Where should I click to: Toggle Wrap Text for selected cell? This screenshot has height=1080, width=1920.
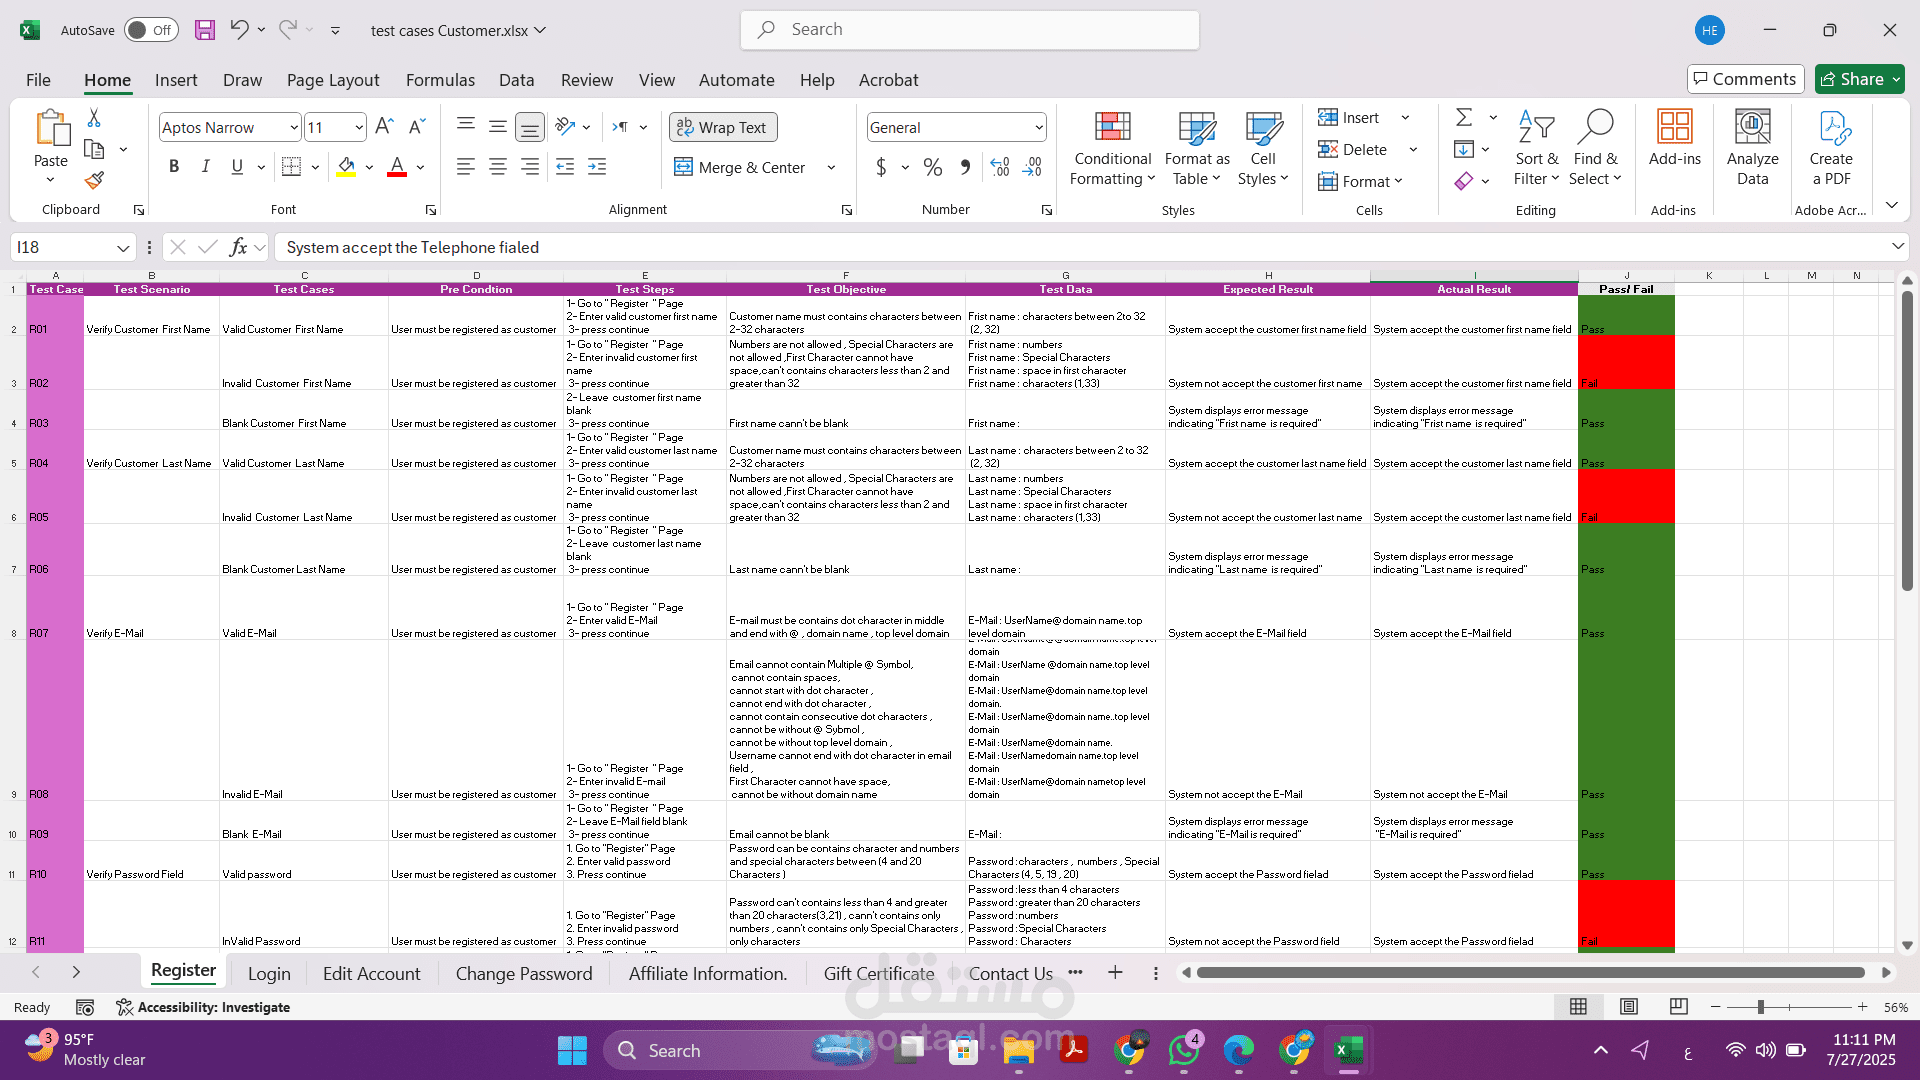pos(722,127)
